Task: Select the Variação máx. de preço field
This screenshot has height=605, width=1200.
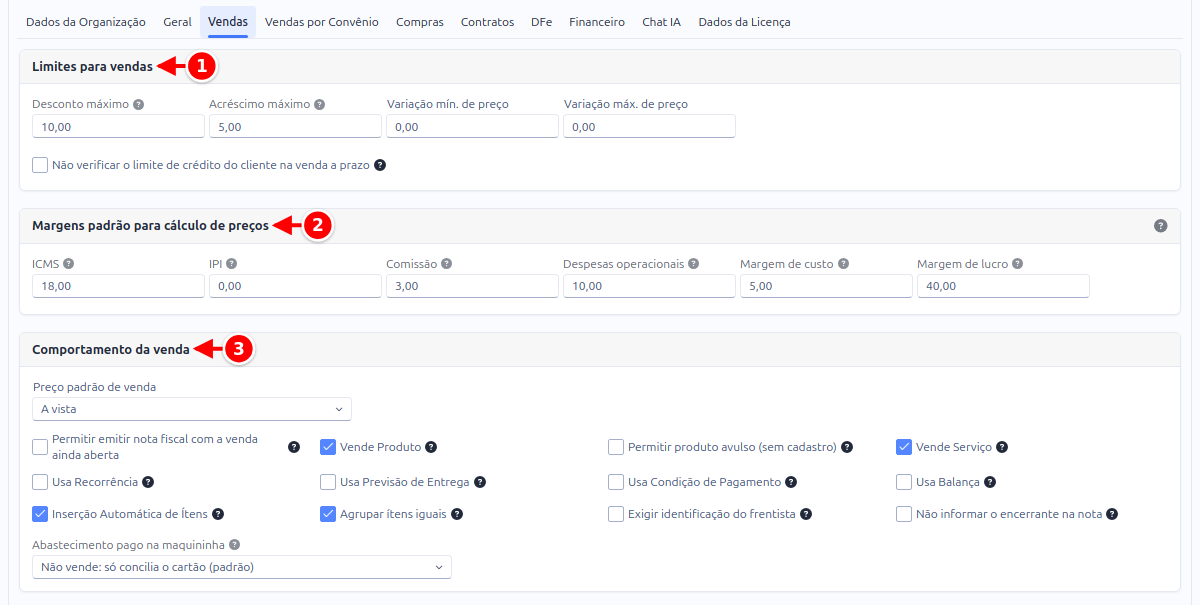Action: [650, 126]
